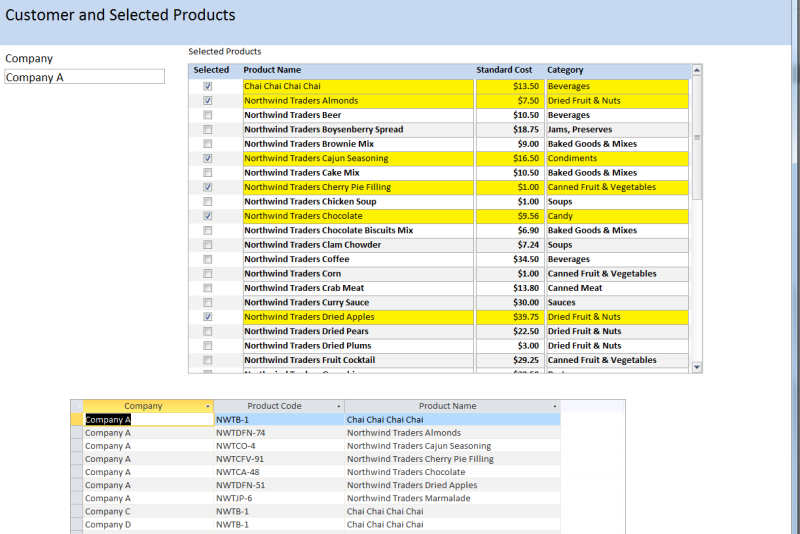Click the $34.50 Coffee cost field

point(510,259)
